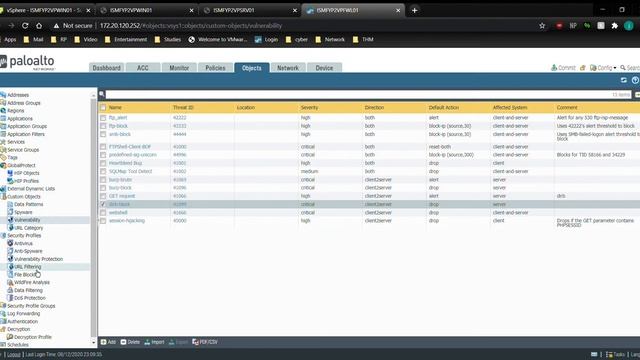640x360 pixels.
Task: Click the Antivirus profile icon
Action: click(10, 243)
